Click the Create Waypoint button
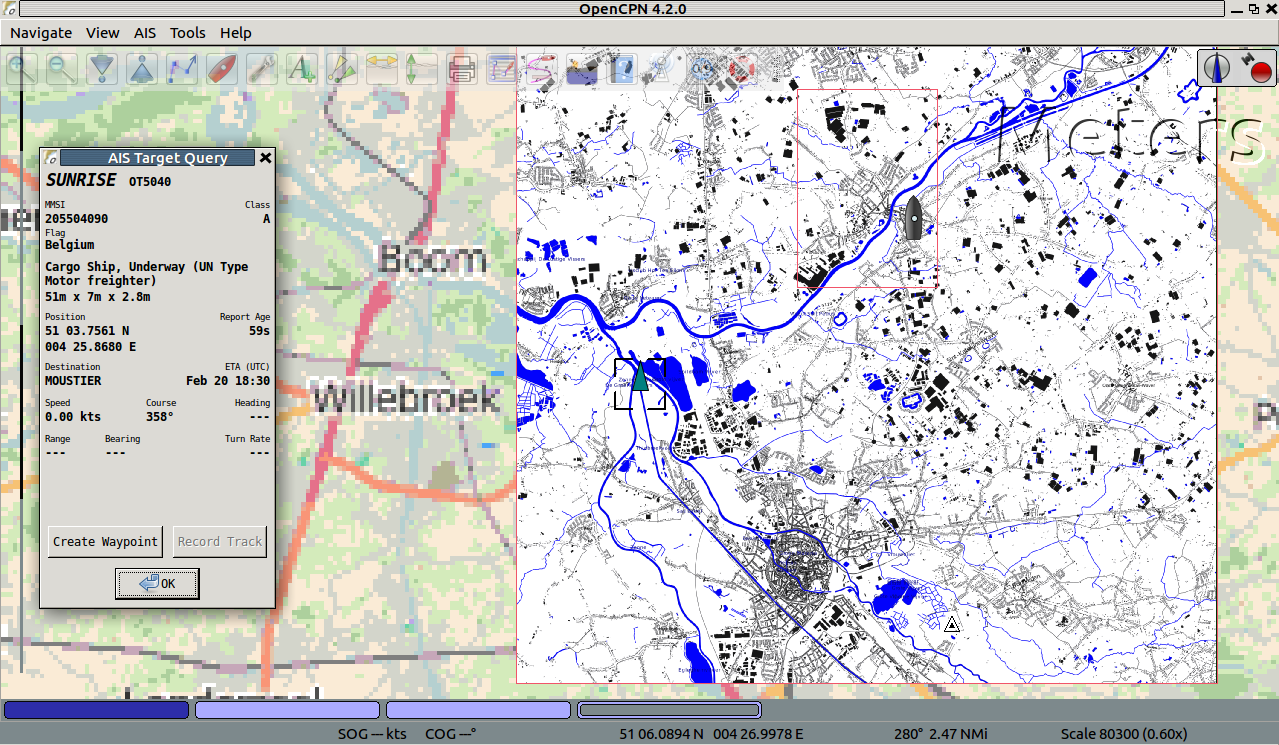1279x745 pixels. (x=105, y=541)
